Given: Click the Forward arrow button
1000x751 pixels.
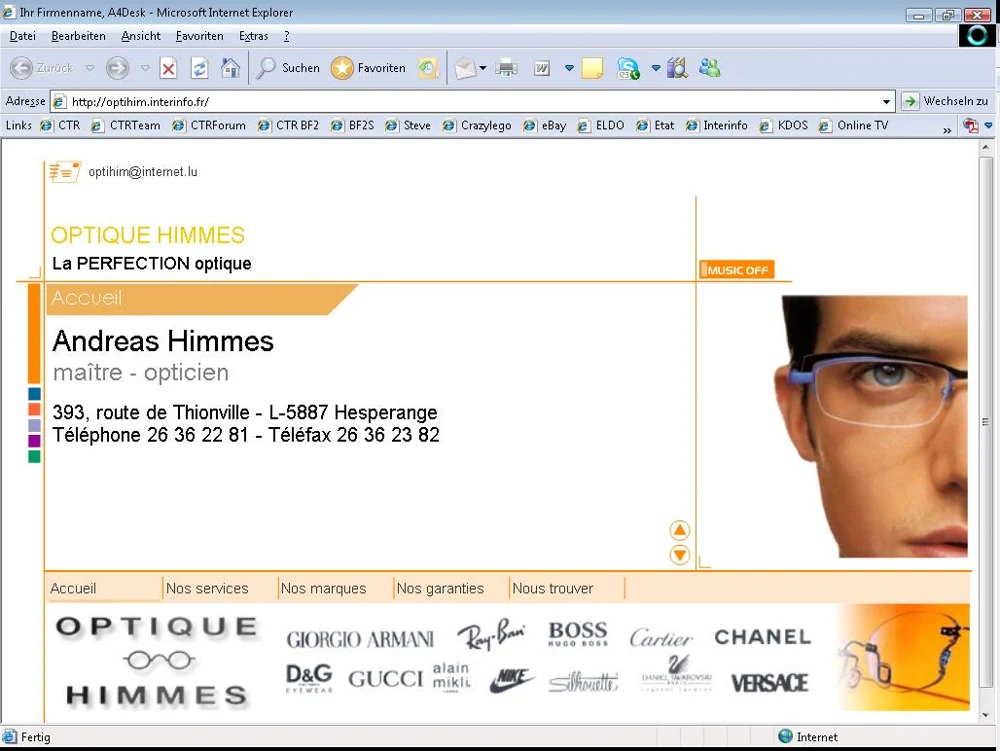Looking at the screenshot, I should click(x=117, y=68).
